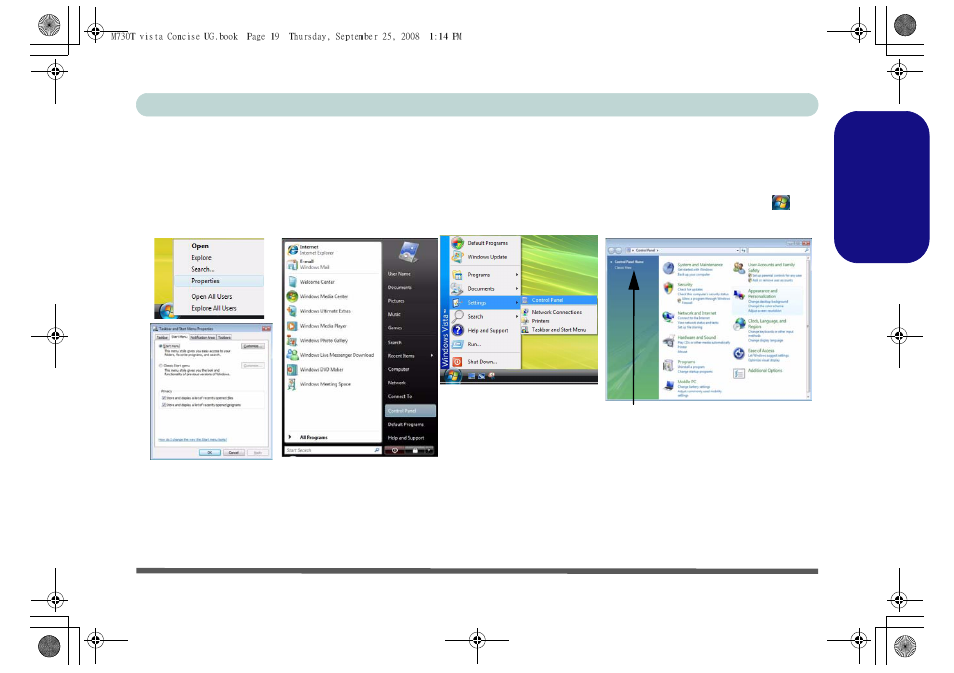
Task: Expand Documents submenu in classic menu
Action: (x=517, y=288)
